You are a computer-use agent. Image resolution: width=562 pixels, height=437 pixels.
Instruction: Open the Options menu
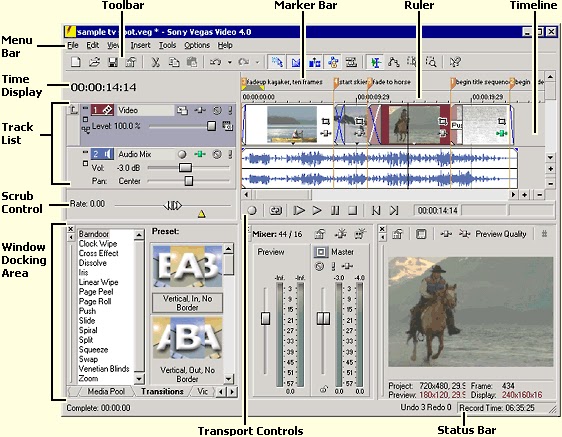pyautogui.click(x=197, y=45)
